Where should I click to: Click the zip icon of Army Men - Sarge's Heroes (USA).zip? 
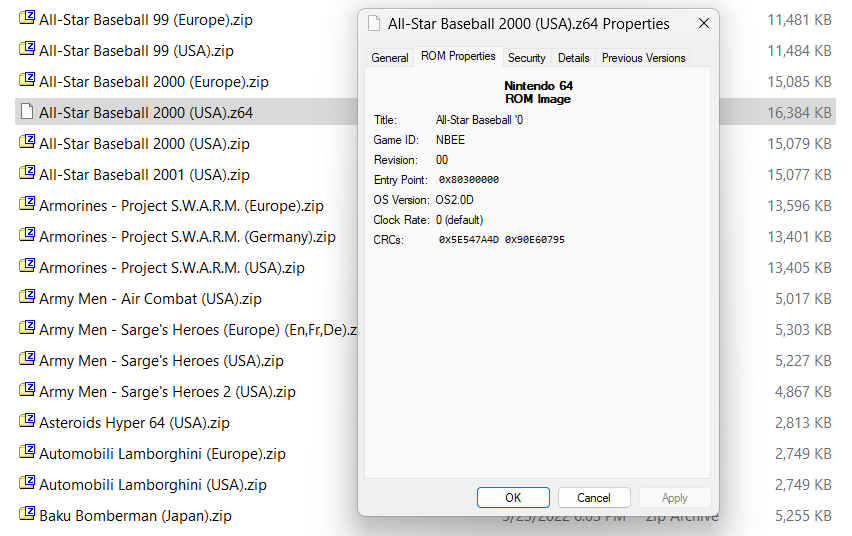click(27, 359)
